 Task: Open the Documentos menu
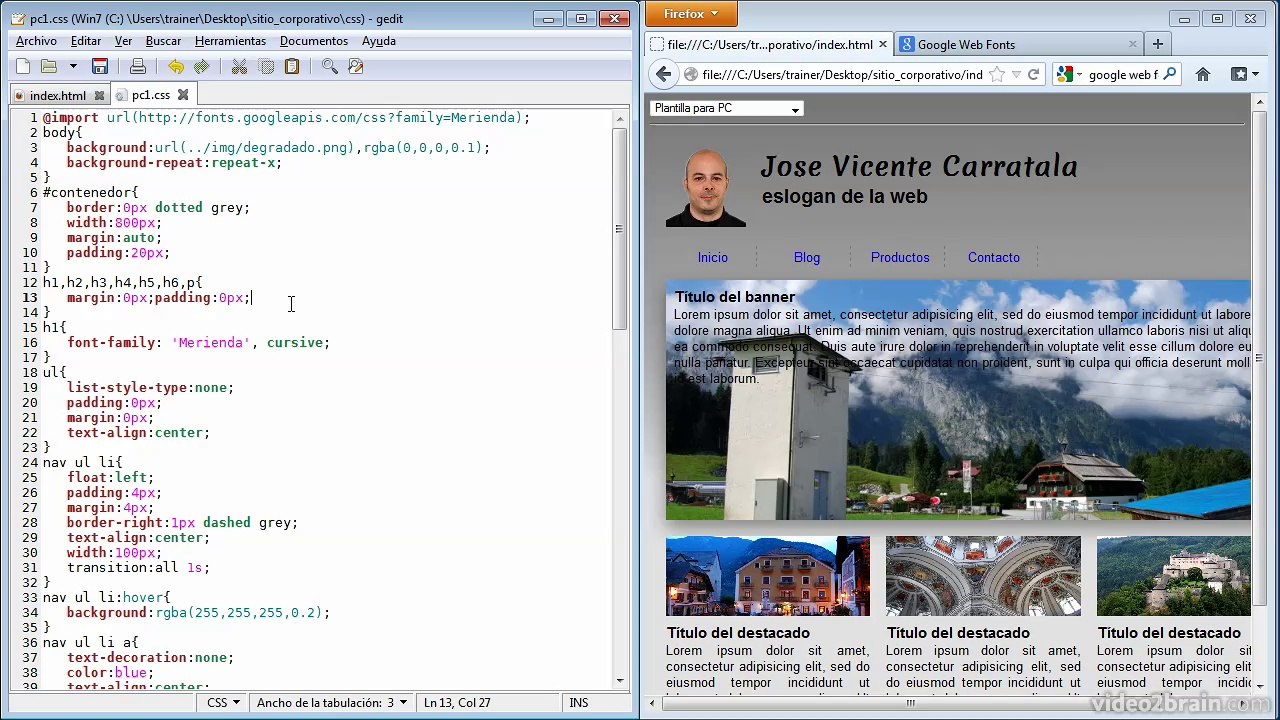pos(314,41)
